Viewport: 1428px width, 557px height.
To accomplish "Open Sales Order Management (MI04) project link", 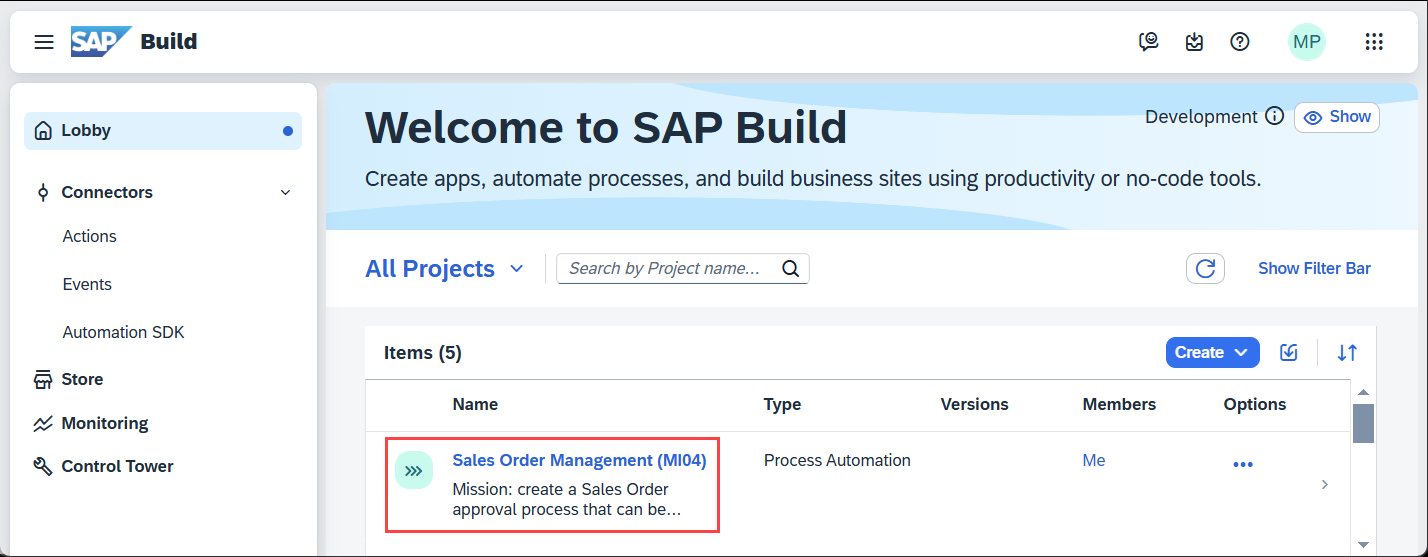I will click(580, 460).
